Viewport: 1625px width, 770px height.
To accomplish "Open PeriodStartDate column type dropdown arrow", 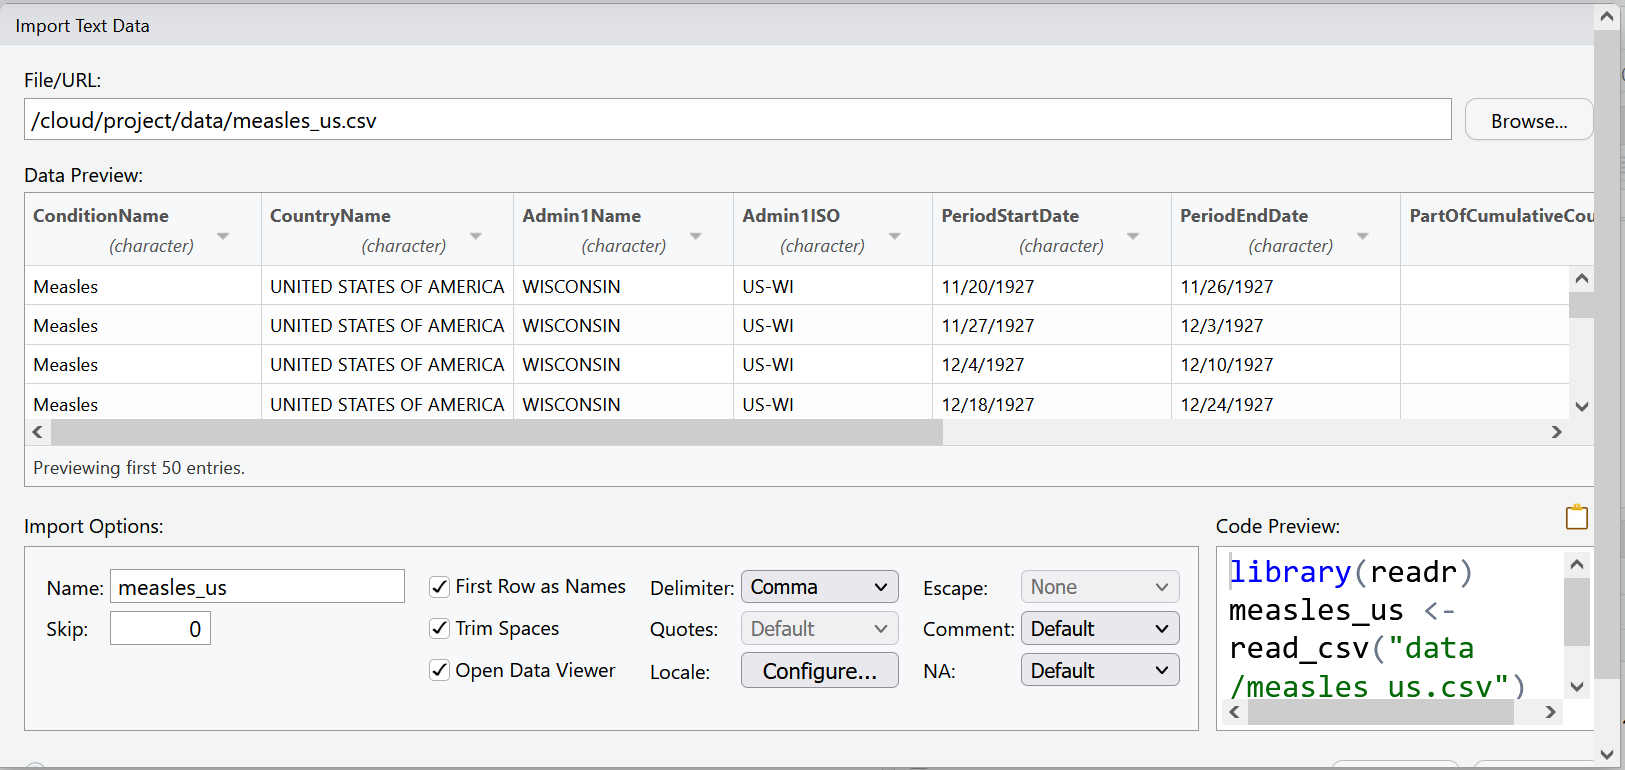I will click(x=1133, y=237).
